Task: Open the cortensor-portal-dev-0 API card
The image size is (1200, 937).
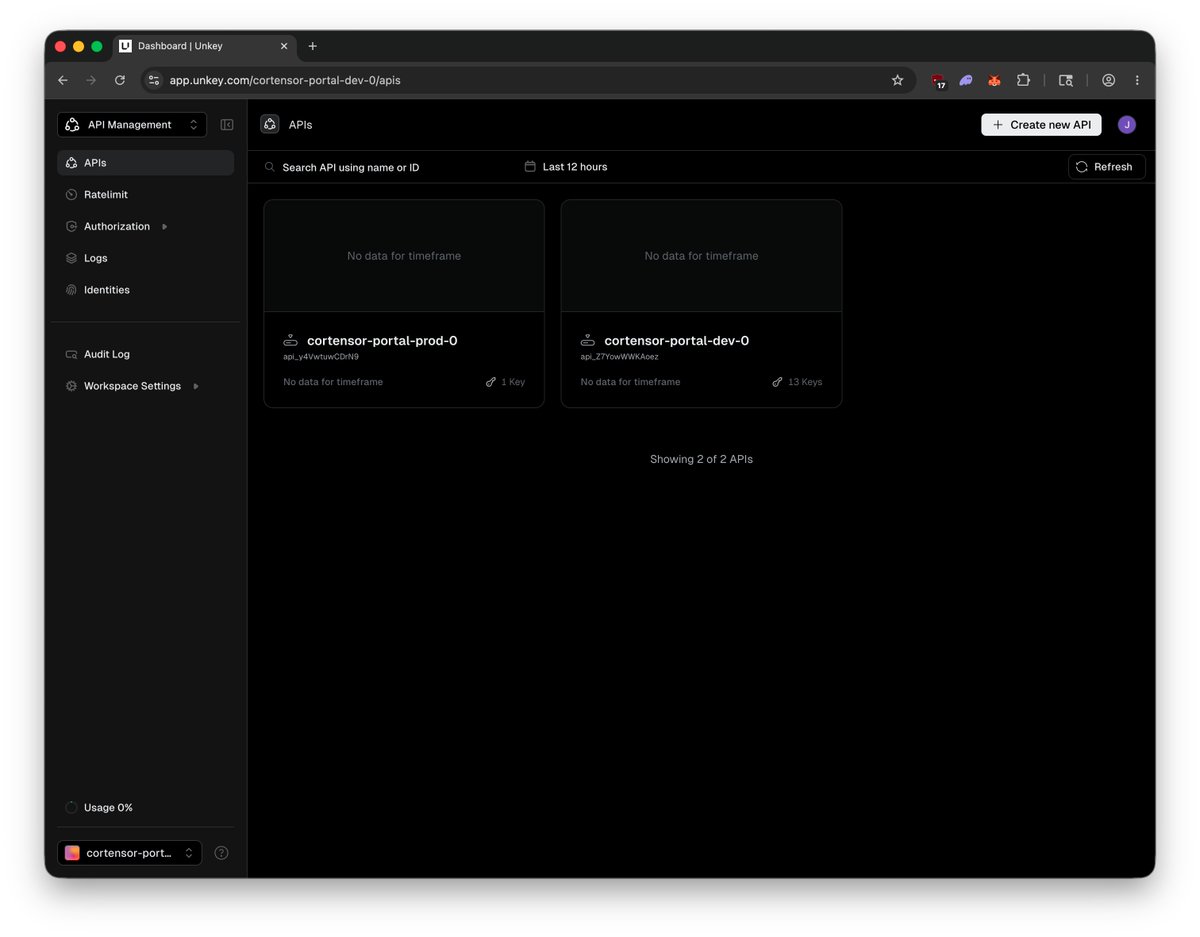Action: 701,304
